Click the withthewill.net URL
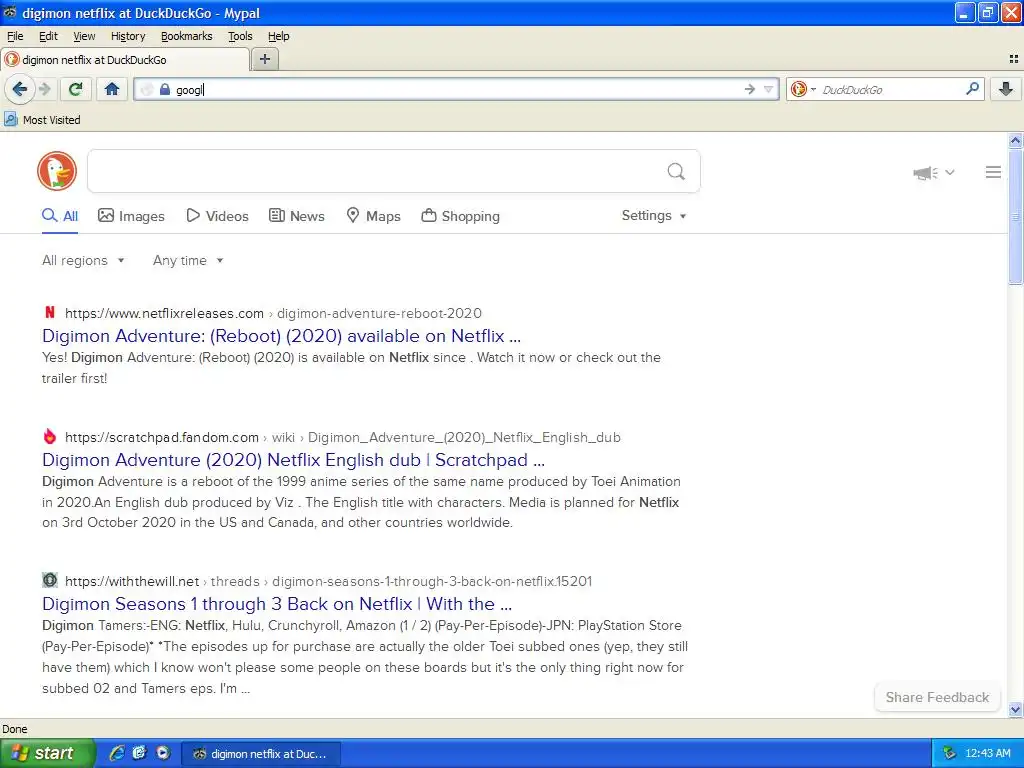 132,581
